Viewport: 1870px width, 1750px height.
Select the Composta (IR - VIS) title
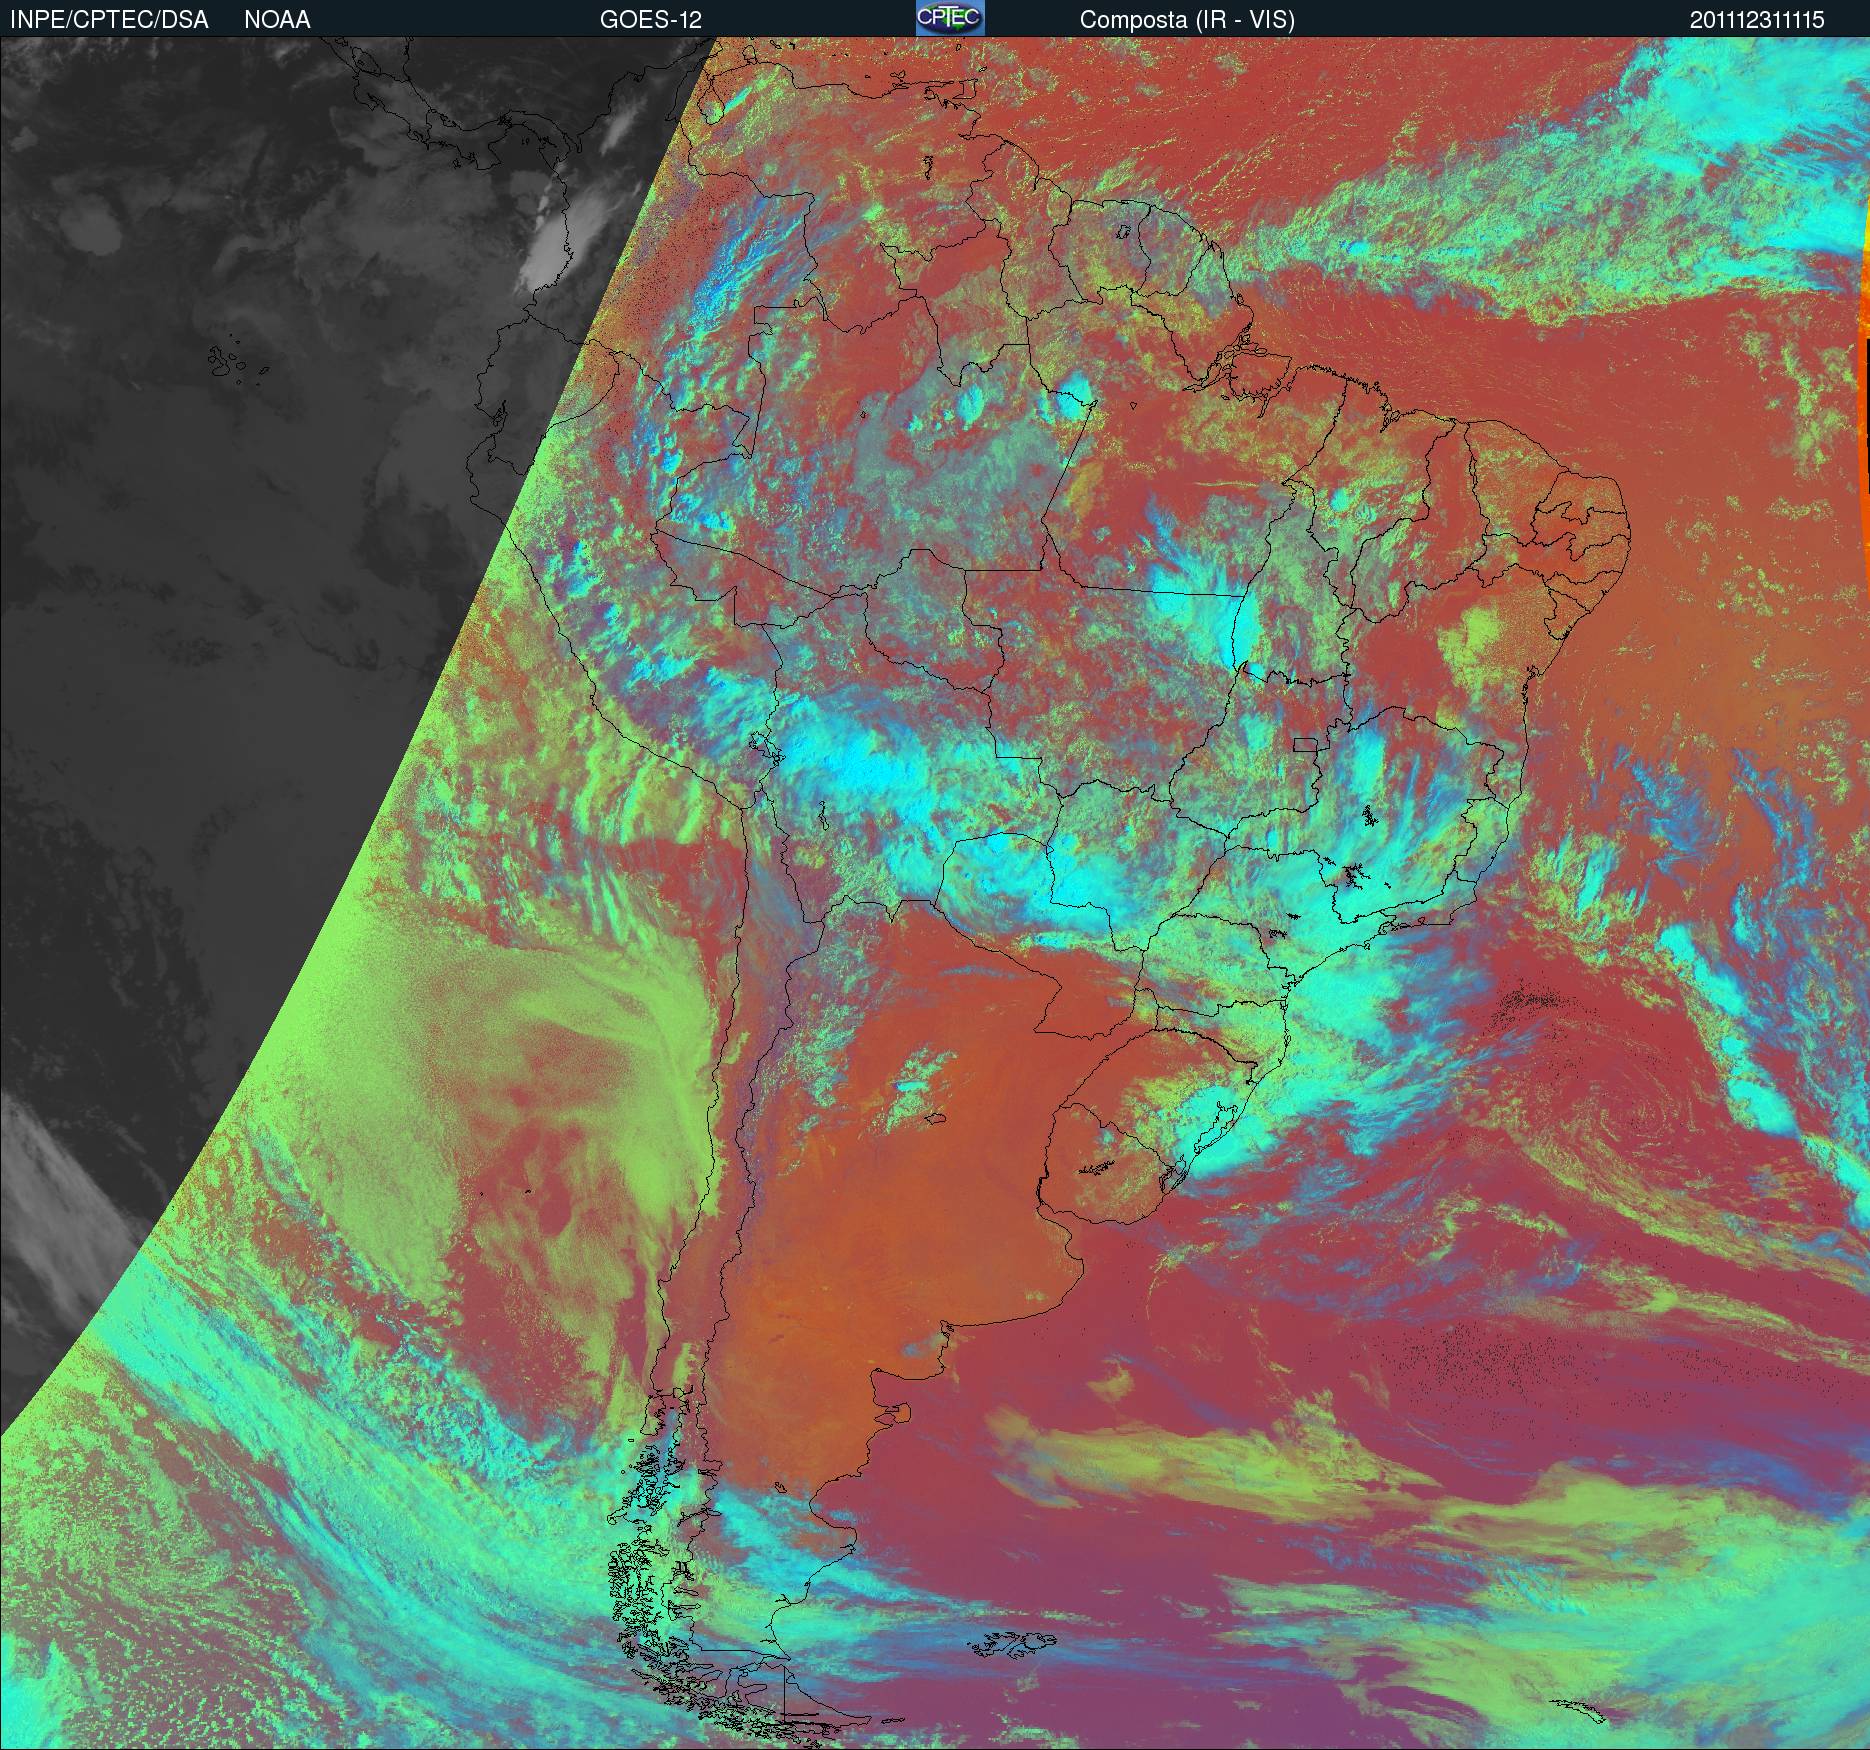[1187, 20]
